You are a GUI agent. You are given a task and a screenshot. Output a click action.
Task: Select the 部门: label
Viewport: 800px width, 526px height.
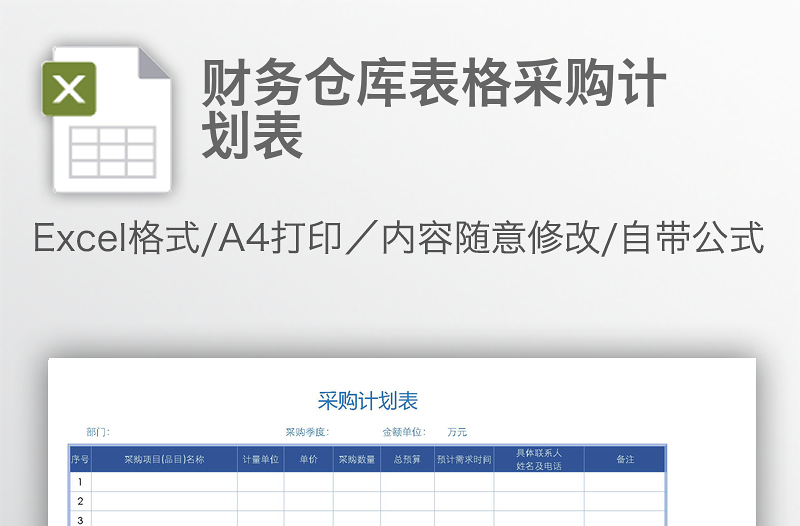coord(98,432)
